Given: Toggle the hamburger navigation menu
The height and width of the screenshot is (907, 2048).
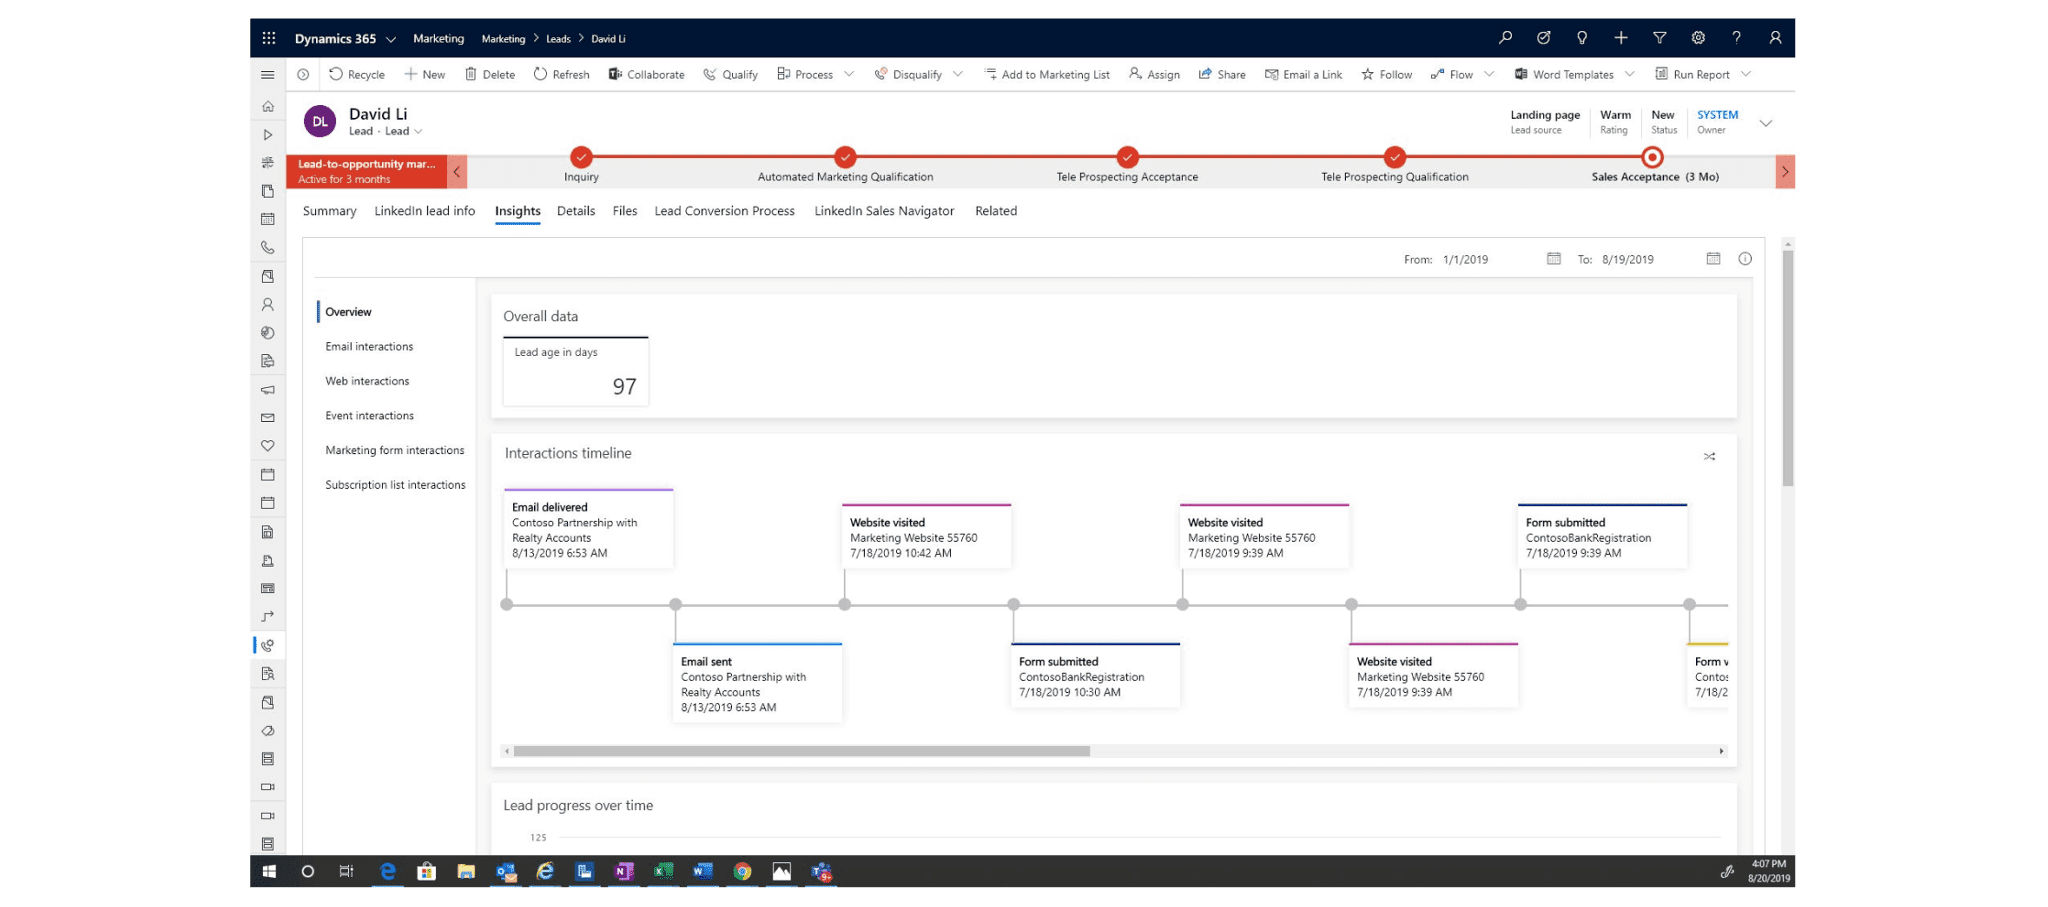Looking at the screenshot, I should click(268, 75).
